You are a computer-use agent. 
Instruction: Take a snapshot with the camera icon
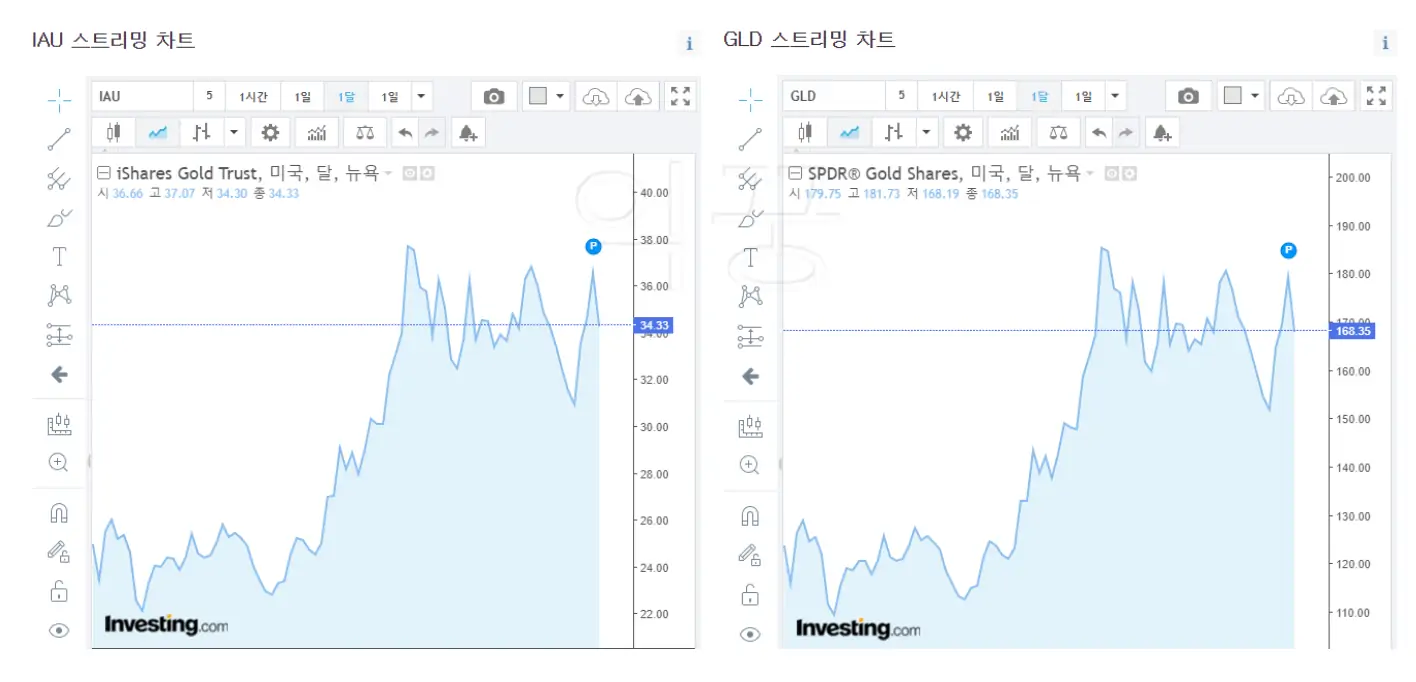(x=492, y=95)
